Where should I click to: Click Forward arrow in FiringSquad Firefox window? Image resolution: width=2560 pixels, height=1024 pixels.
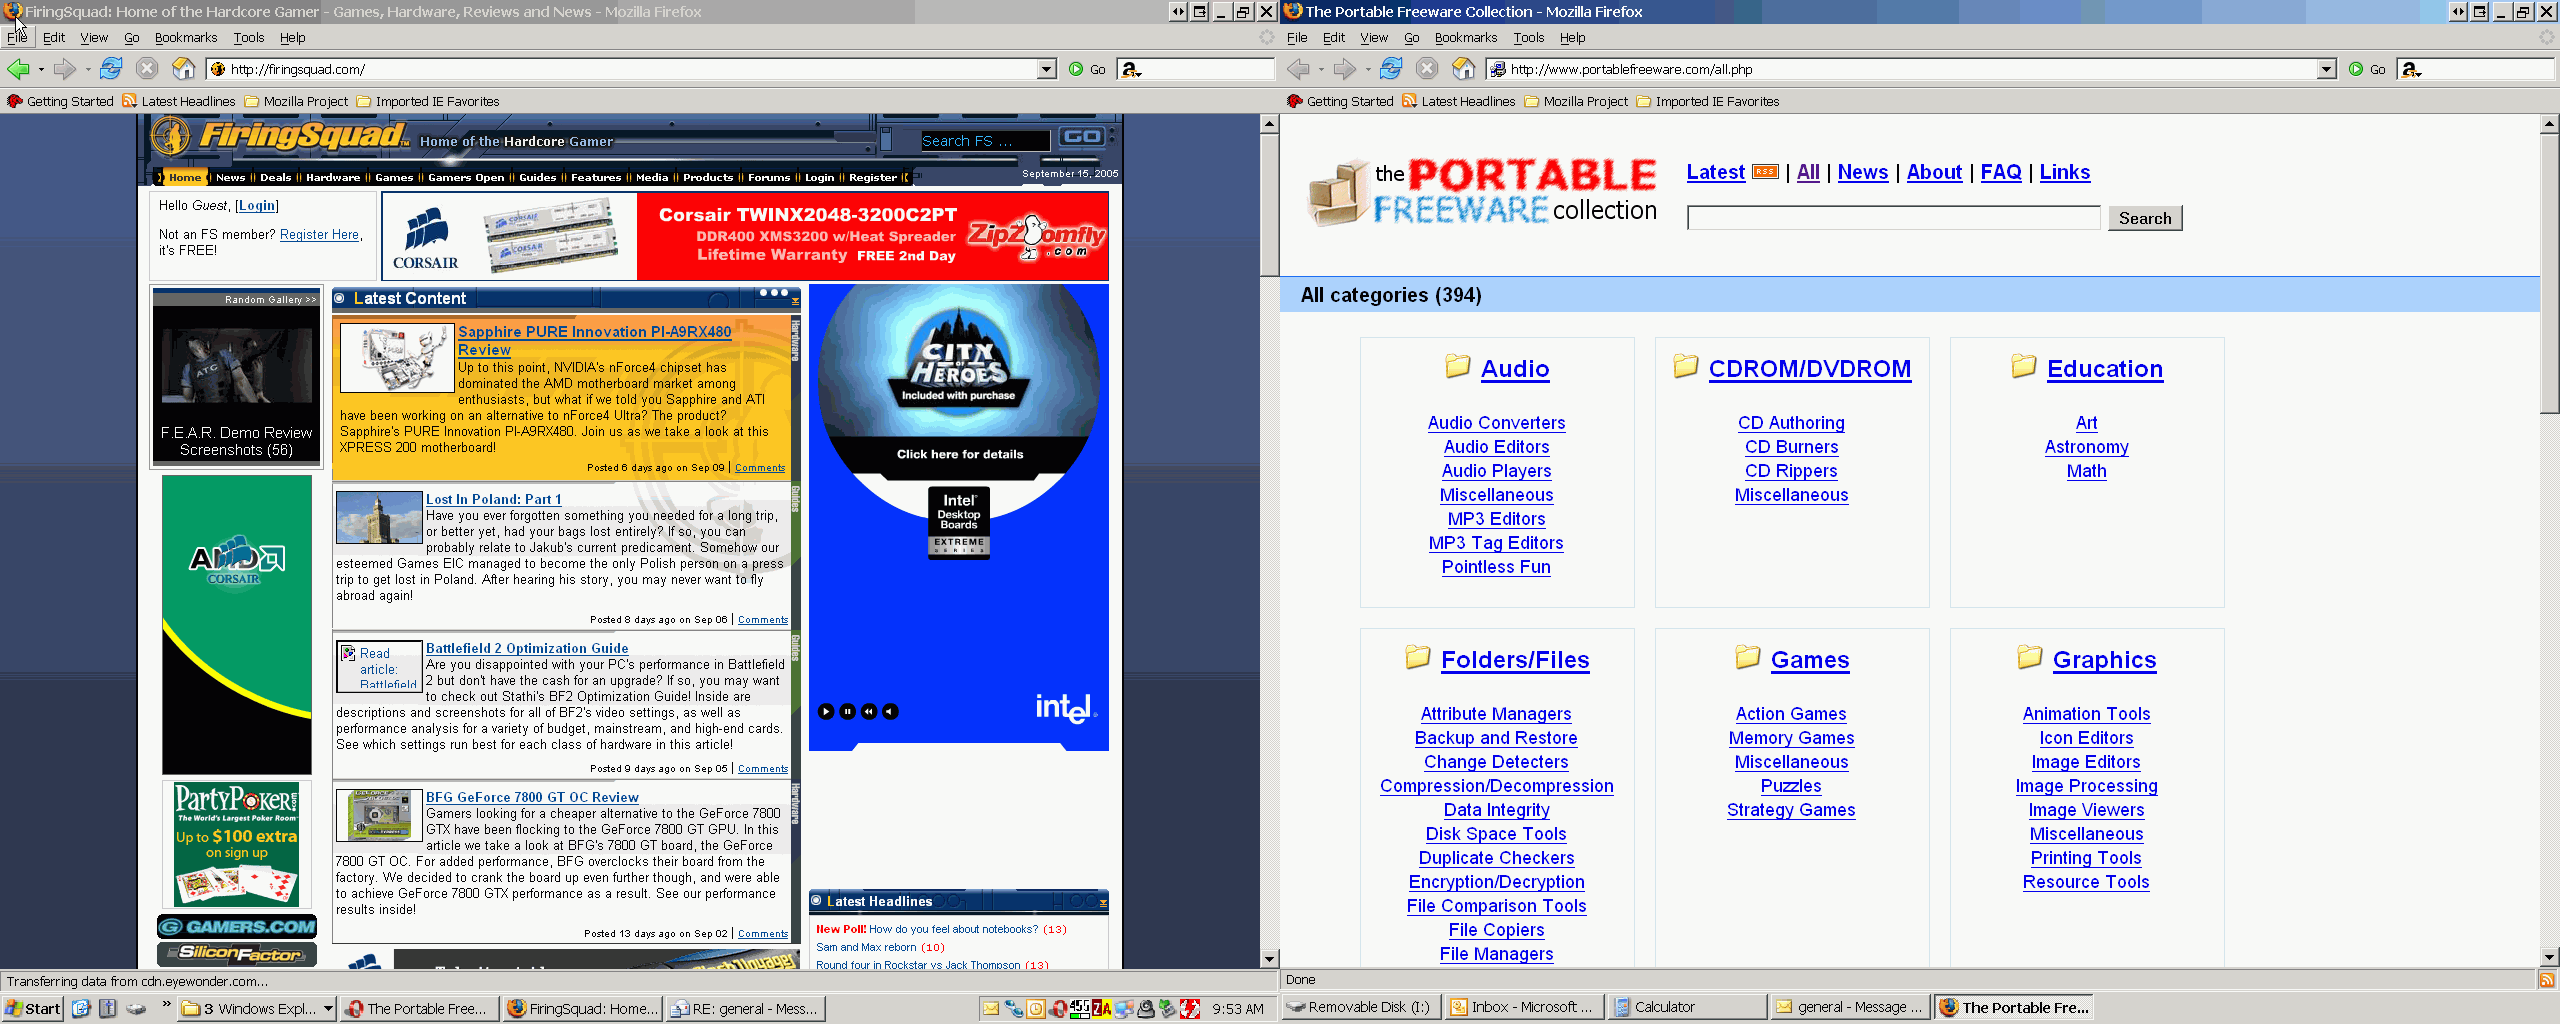65,69
